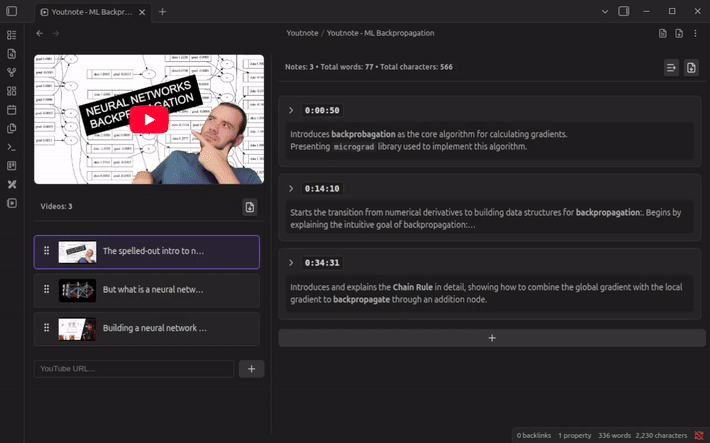Click the collapse-all notes list icon
The image size is (710, 443).
pos(671,68)
